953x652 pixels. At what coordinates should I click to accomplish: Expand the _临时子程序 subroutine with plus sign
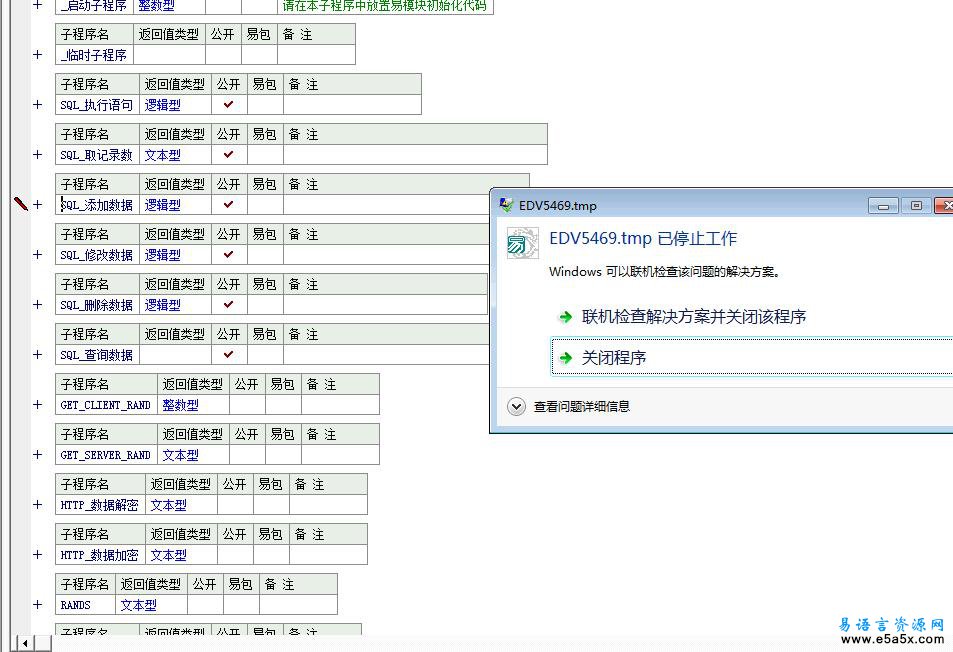click(x=38, y=55)
